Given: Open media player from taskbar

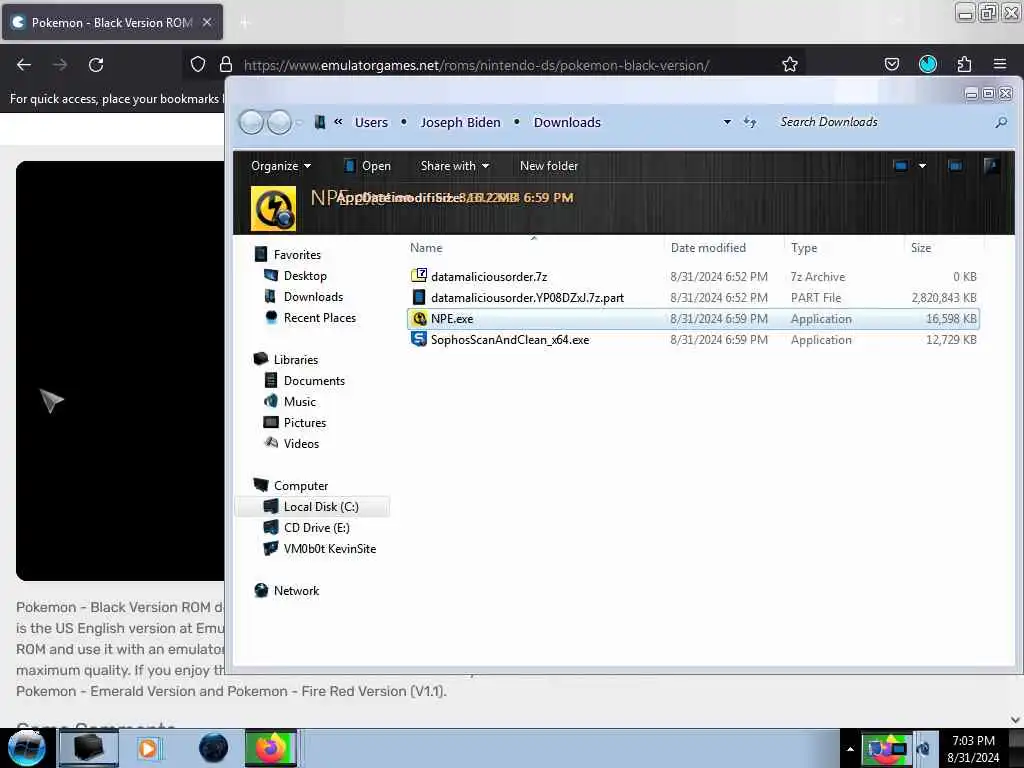Looking at the screenshot, I should [148, 748].
